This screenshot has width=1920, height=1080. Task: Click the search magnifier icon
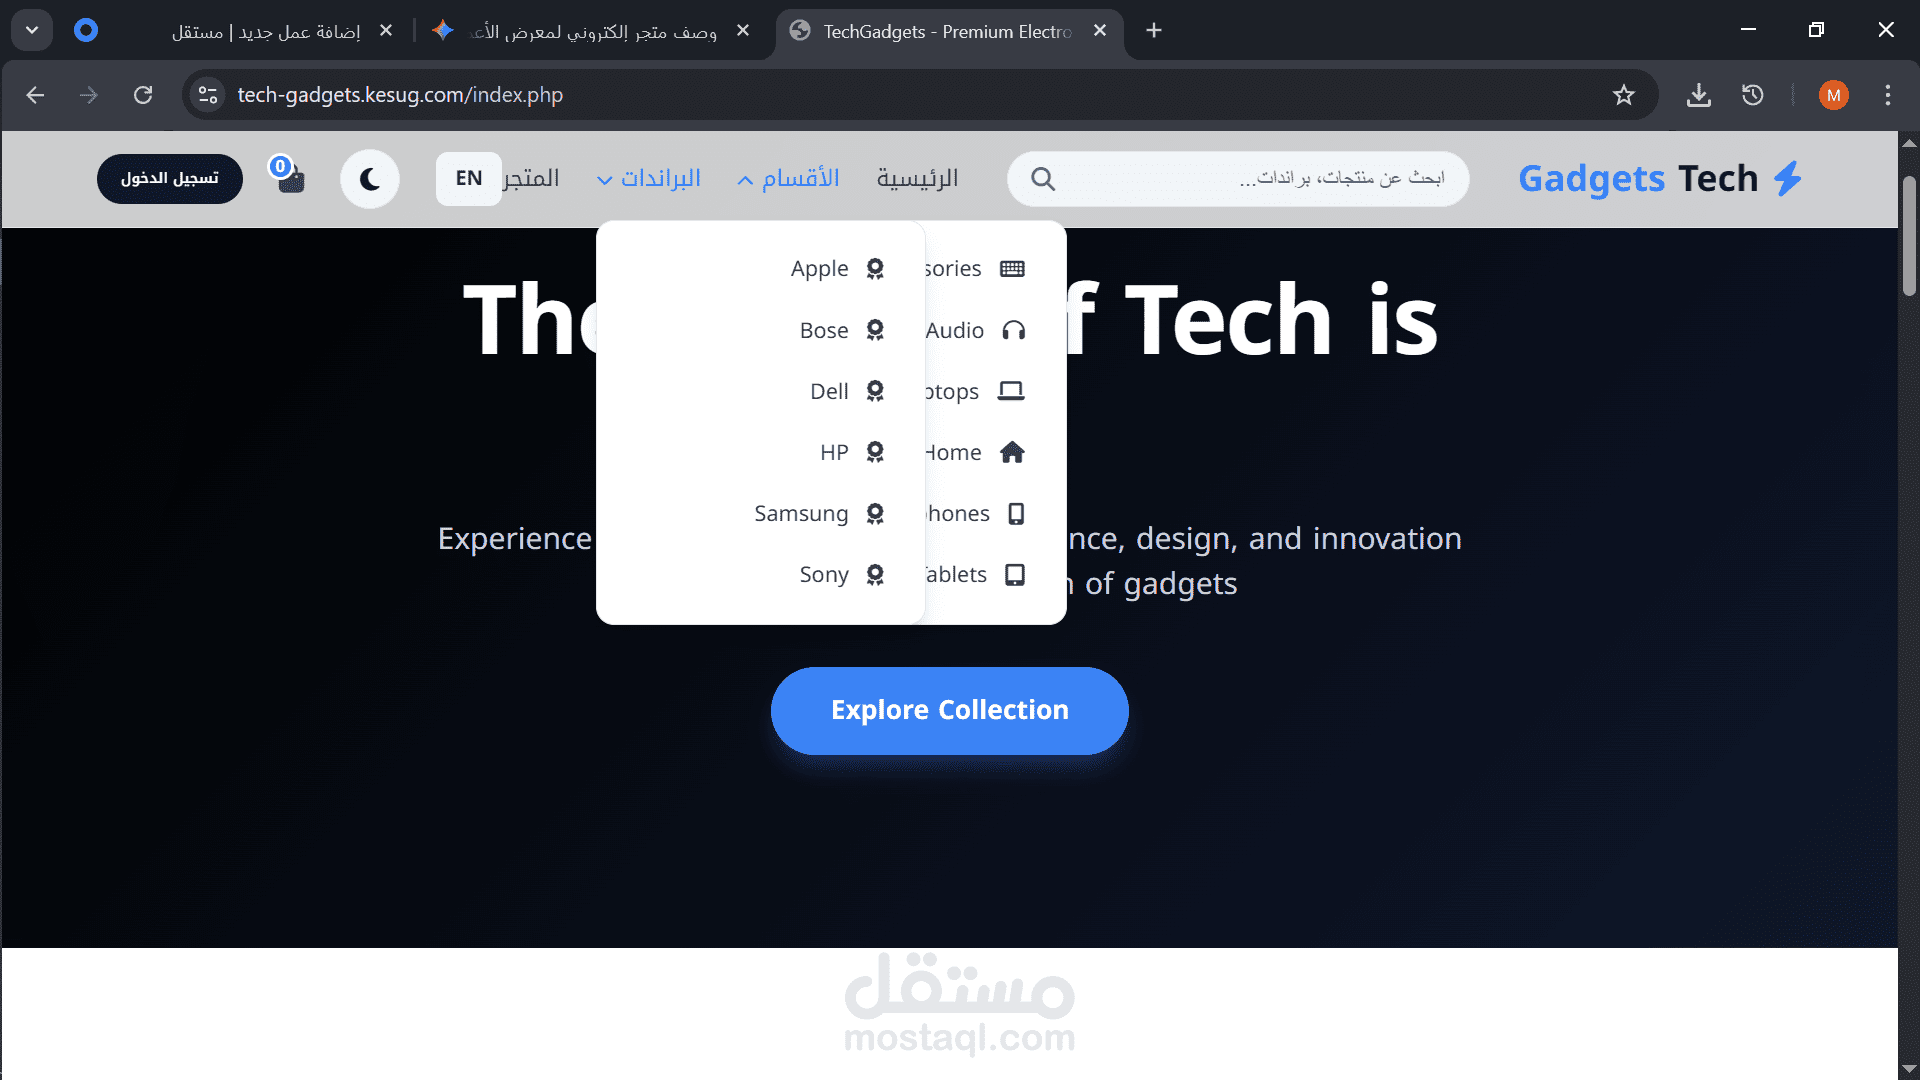click(x=1043, y=179)
